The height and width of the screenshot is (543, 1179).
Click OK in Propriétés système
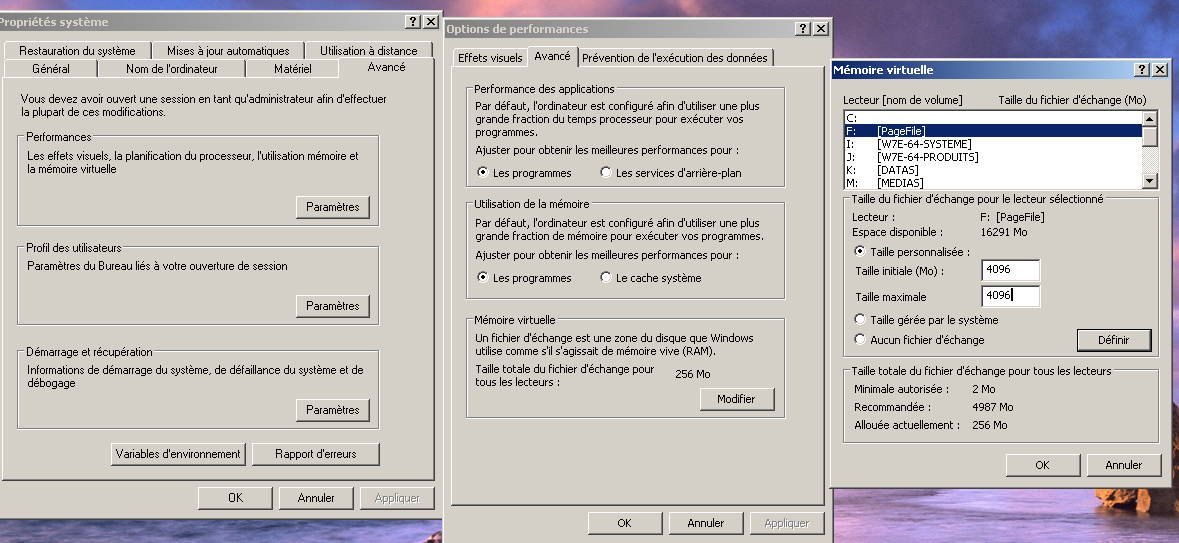tap(235, 497)
